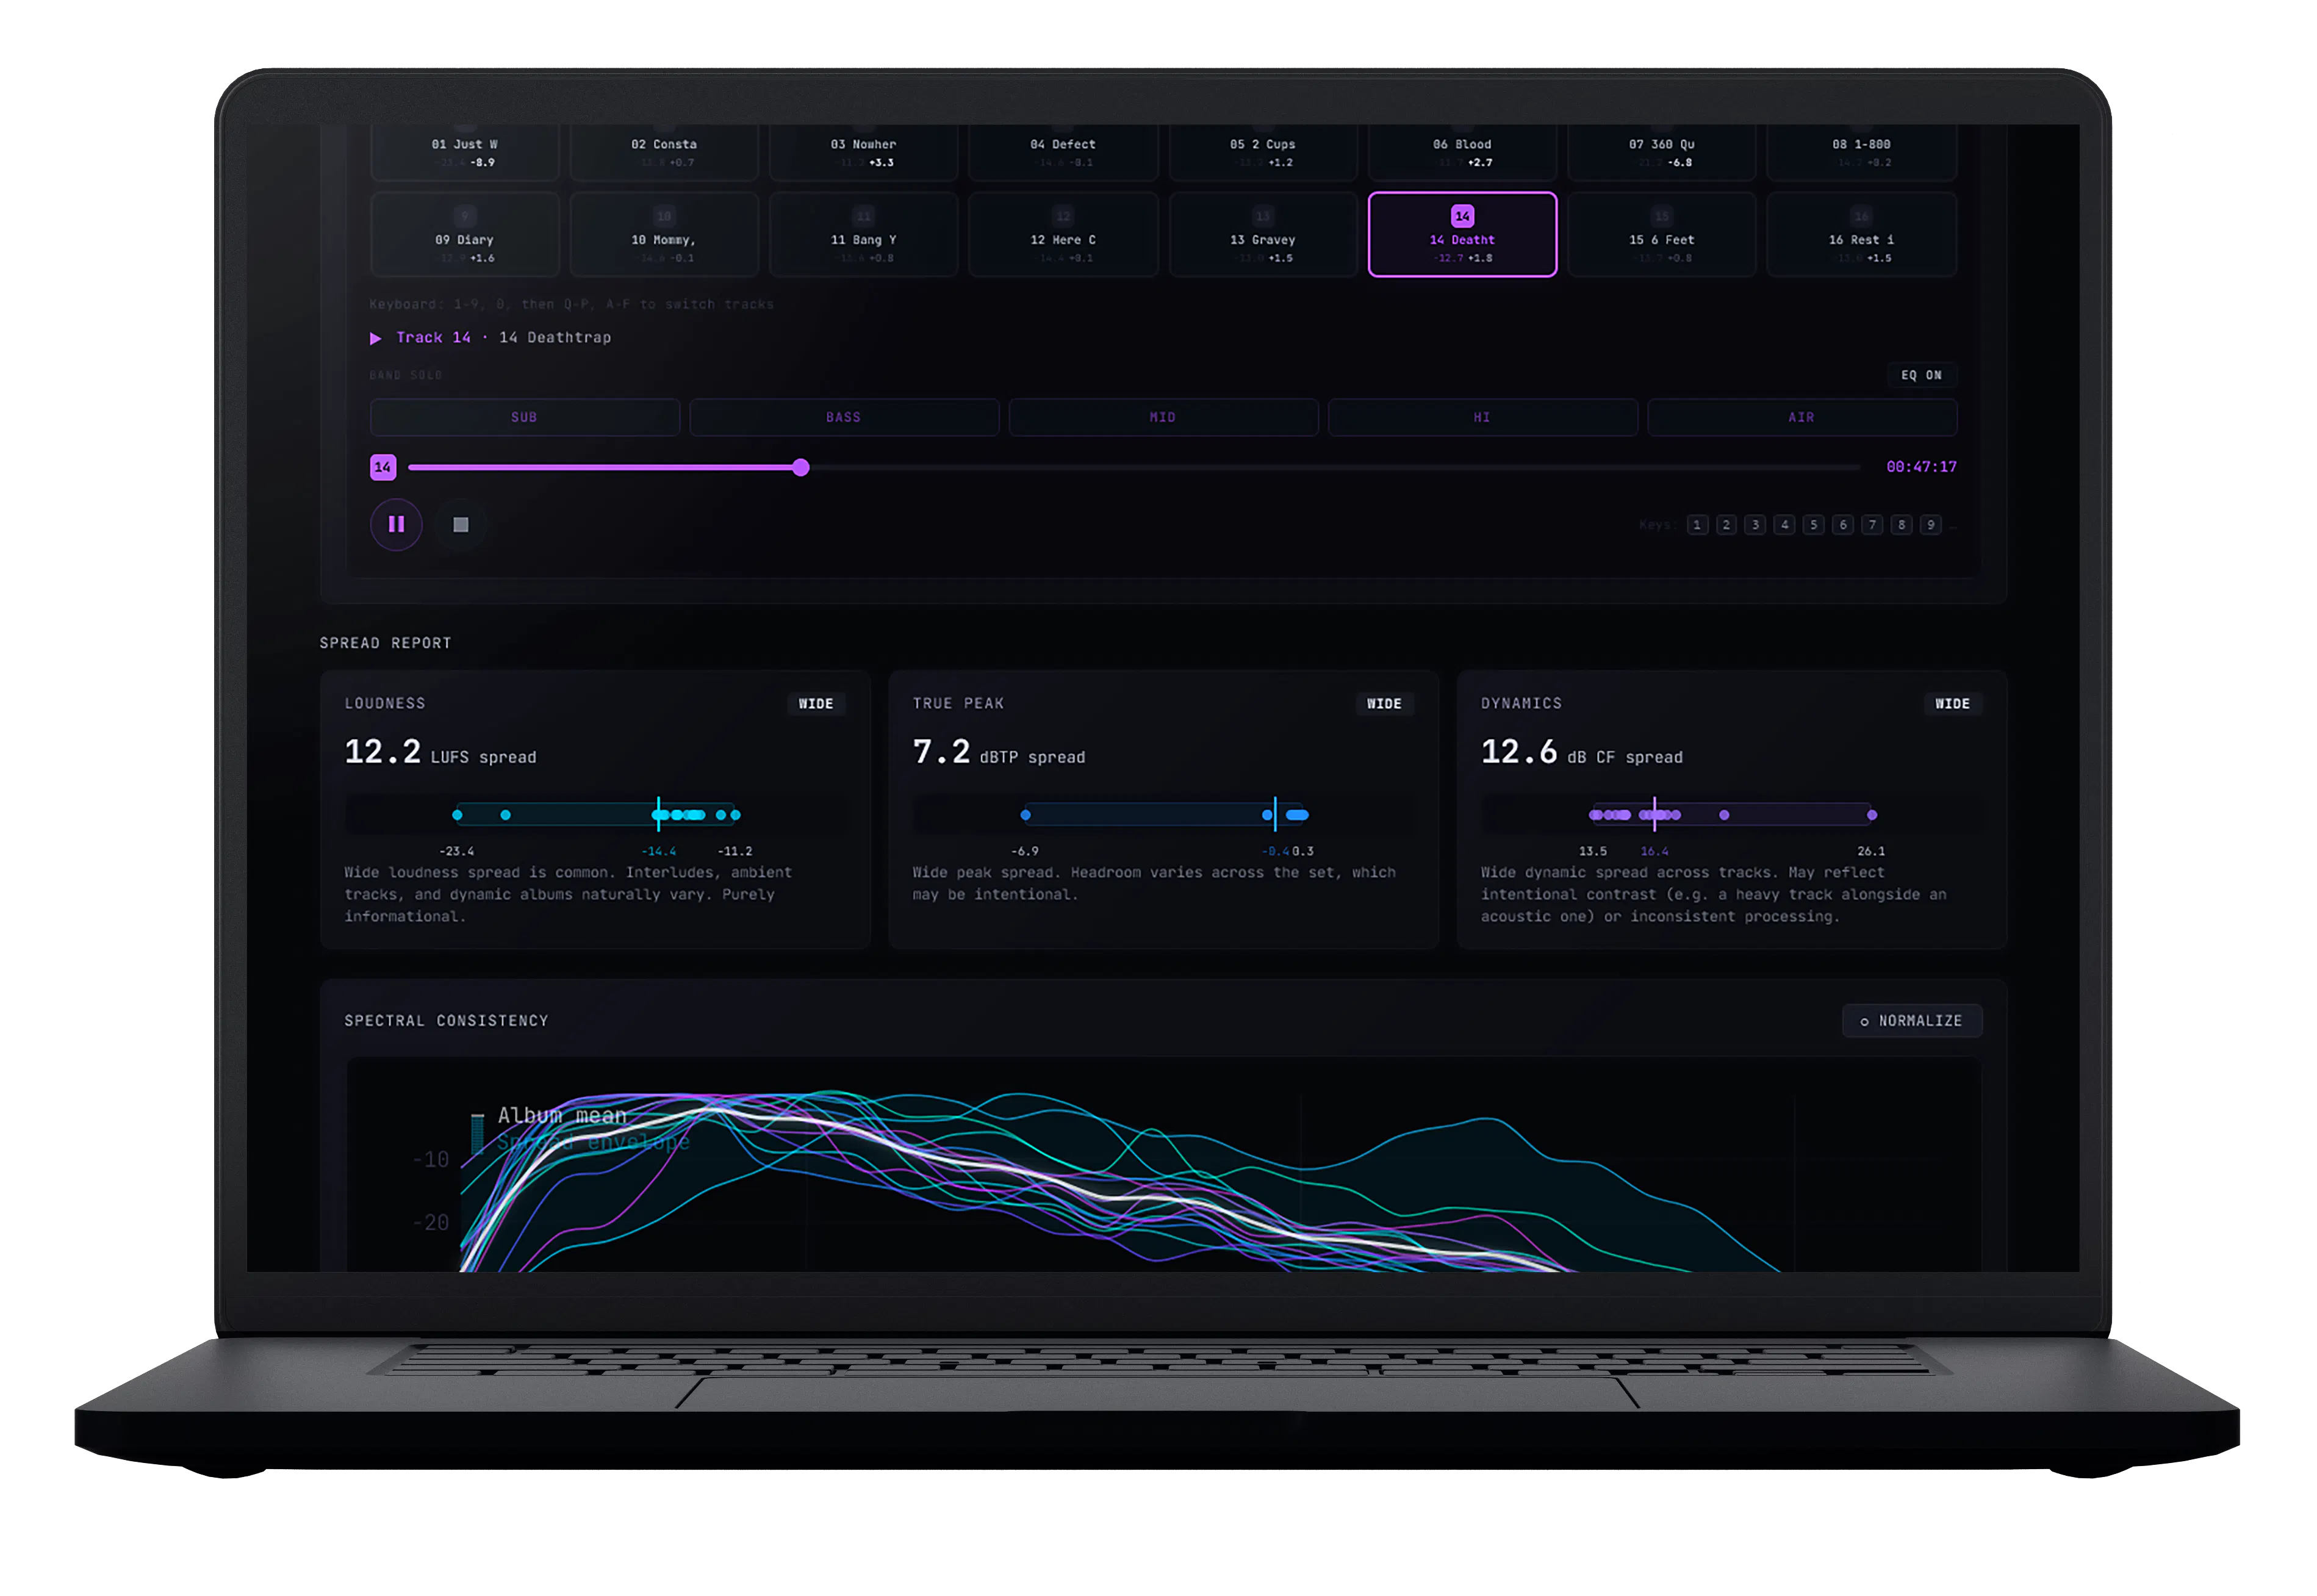Toggle the EQ ON switch
This screenshot has height=1596, width=2317.
[x=1921, y=375]
